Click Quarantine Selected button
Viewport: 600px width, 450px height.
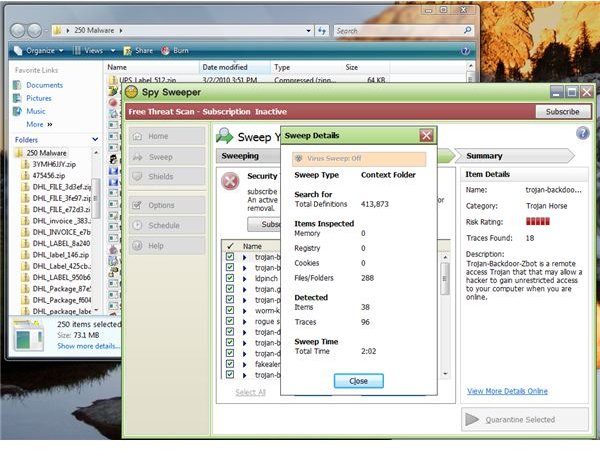tap(525, 420)
